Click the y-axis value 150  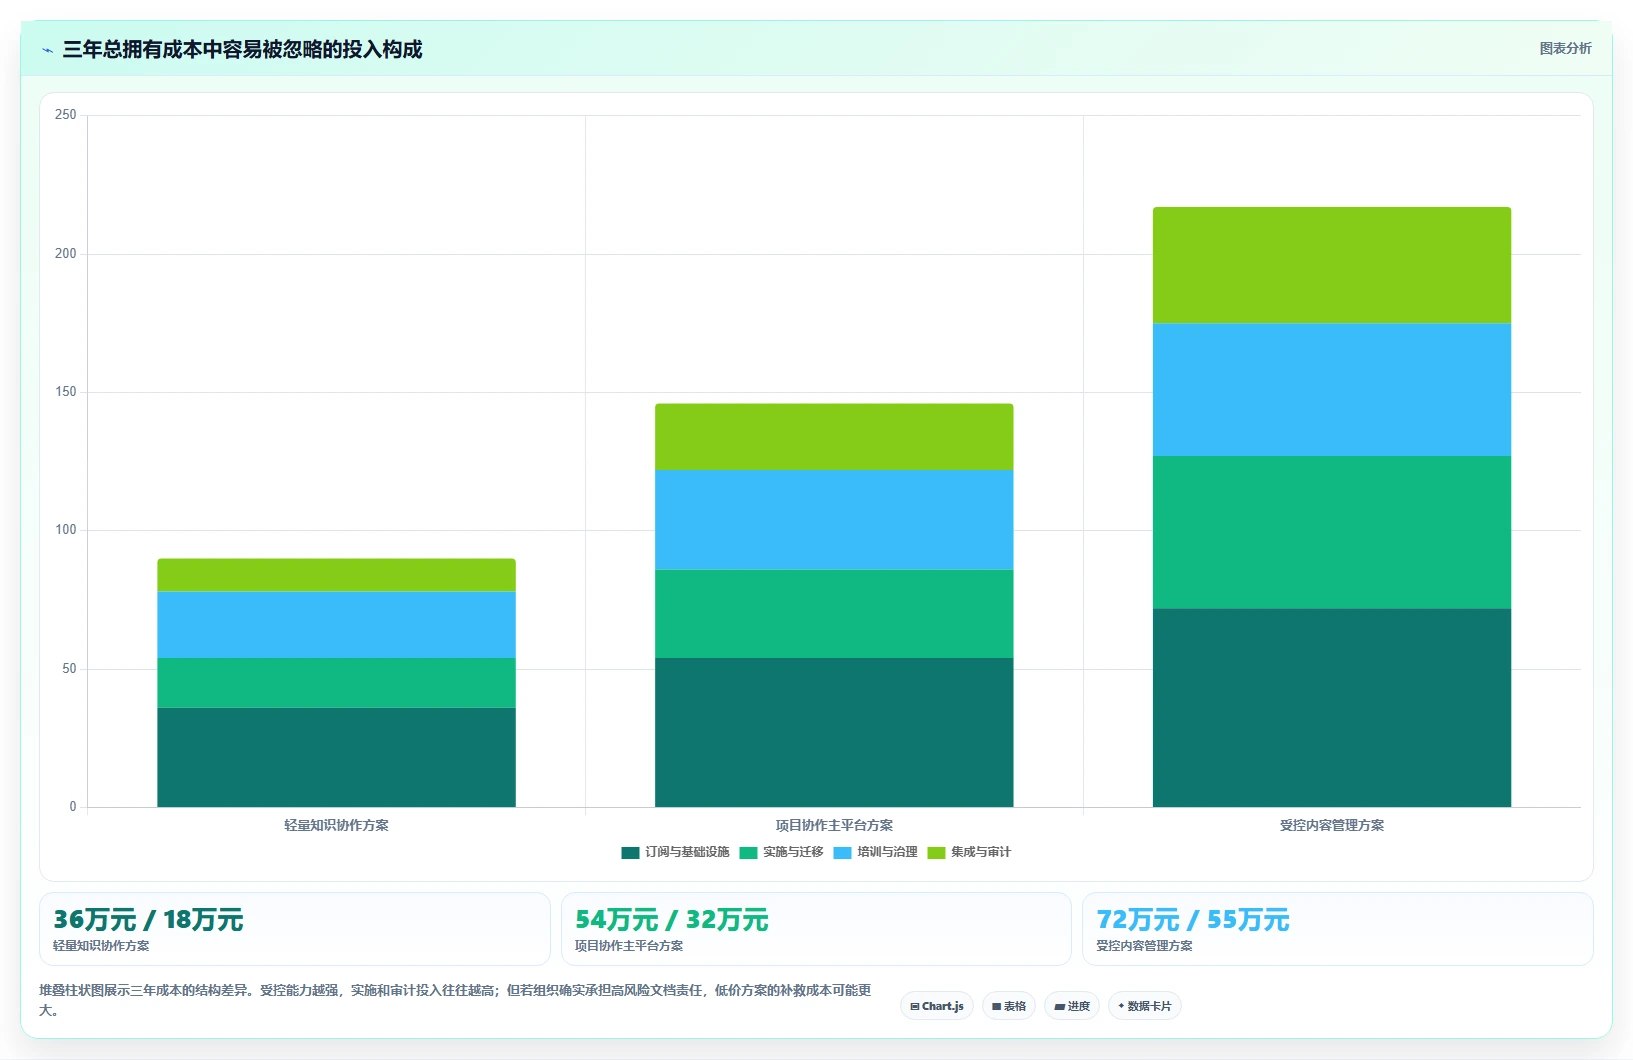66,392
